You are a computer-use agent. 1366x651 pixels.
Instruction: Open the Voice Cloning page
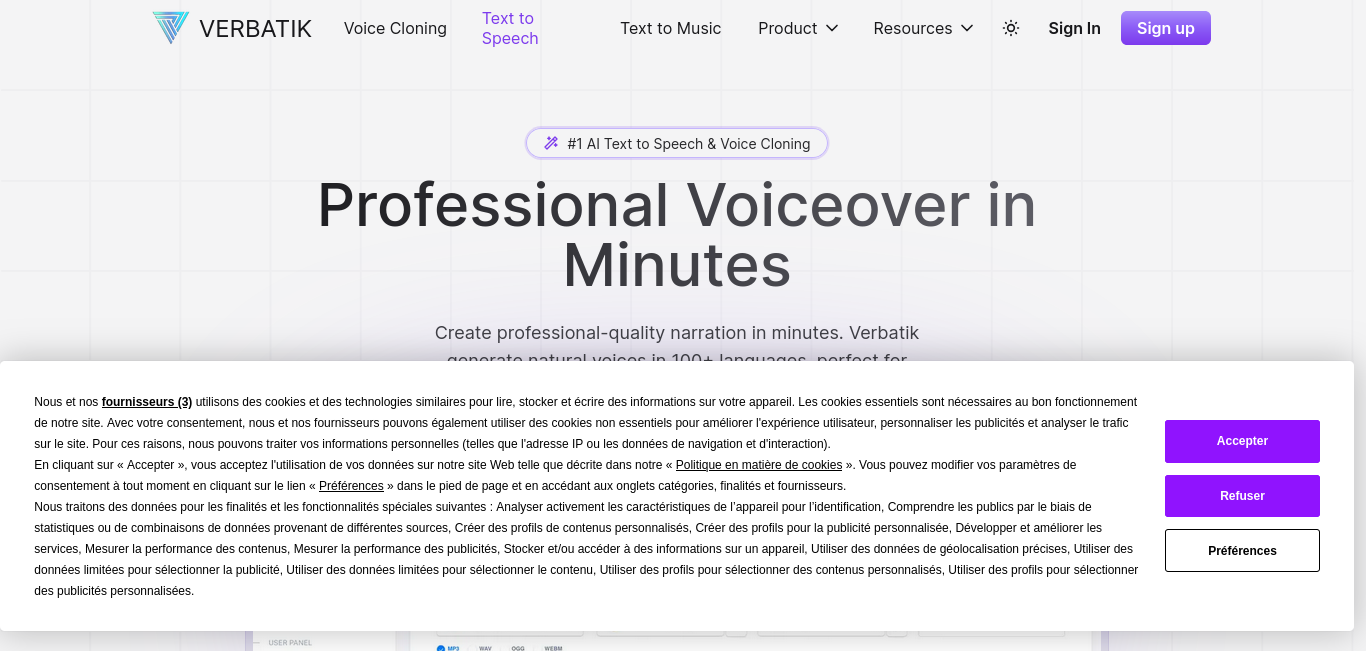click(395, 28)
